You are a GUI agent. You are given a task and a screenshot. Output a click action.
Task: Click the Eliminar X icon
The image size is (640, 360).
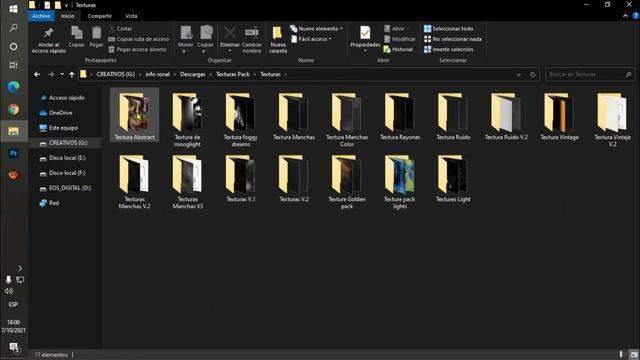[x=230, y=33]
